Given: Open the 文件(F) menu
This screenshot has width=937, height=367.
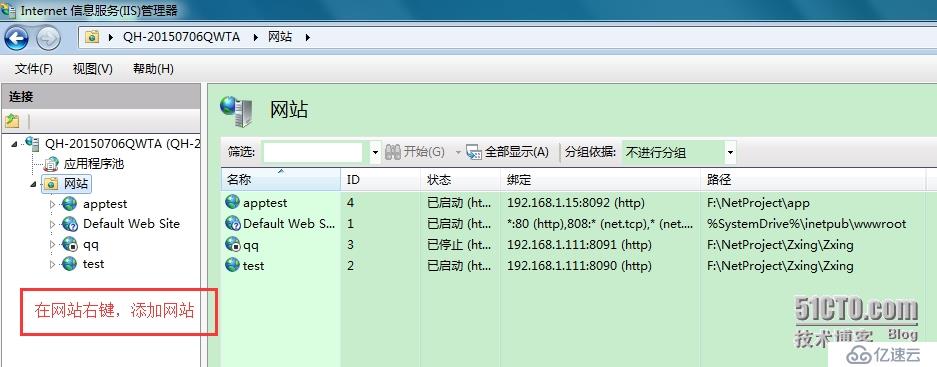Looking at the screenshot, I should (33, 69).
